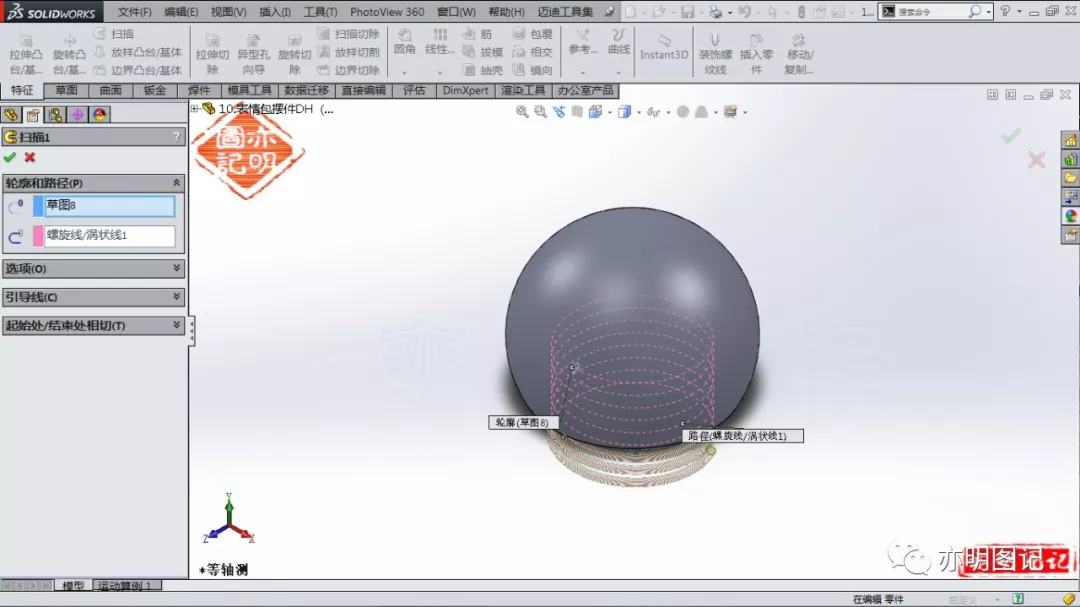
Task: Open the 线性阵列 pattern dropdown arrow
Action: point(439,72)
